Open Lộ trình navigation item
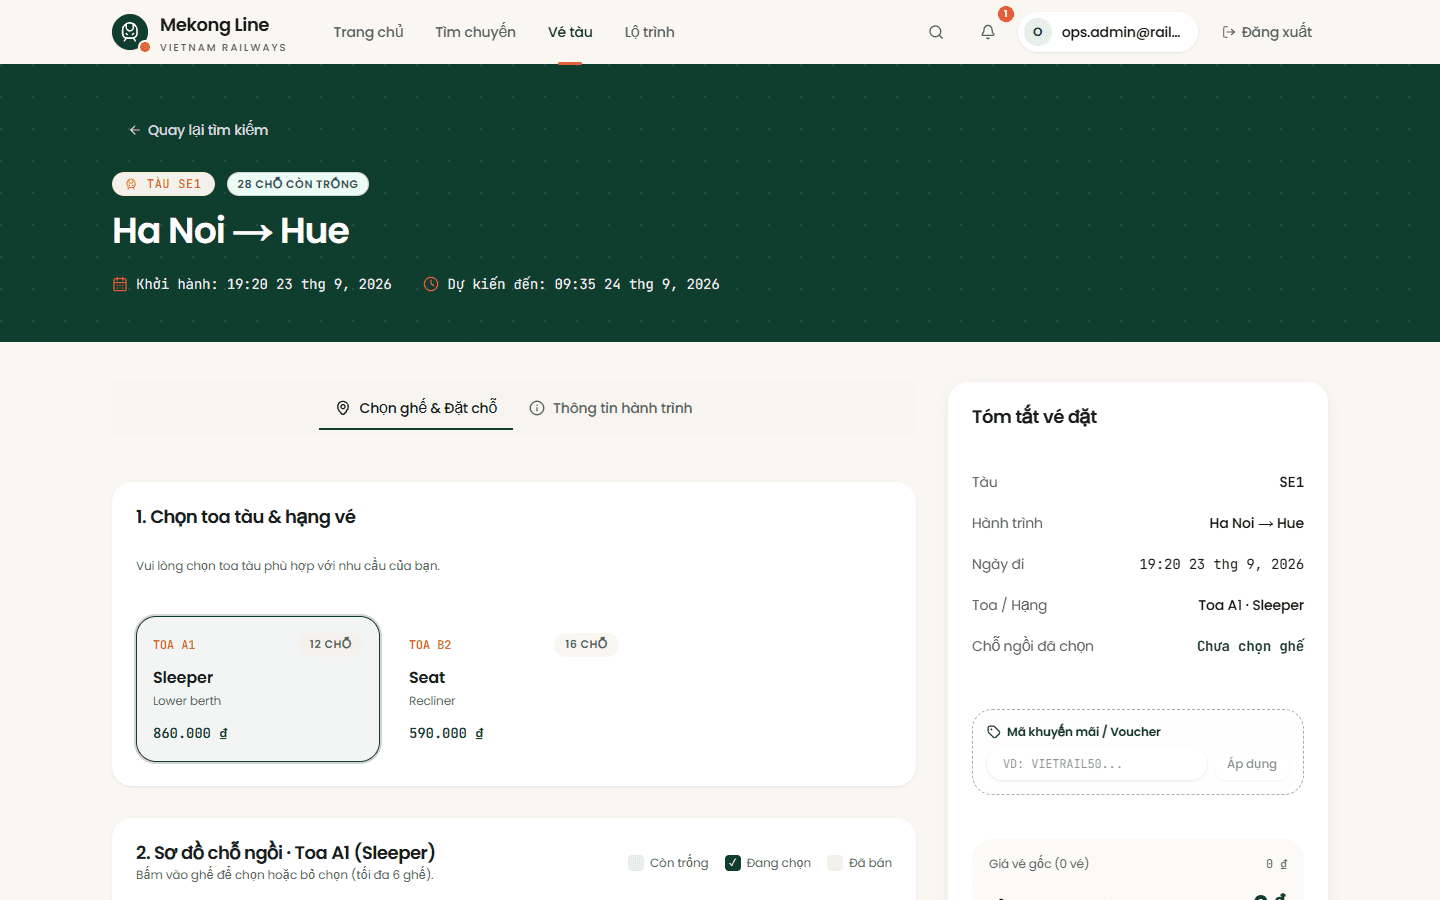 coord(649,32)
